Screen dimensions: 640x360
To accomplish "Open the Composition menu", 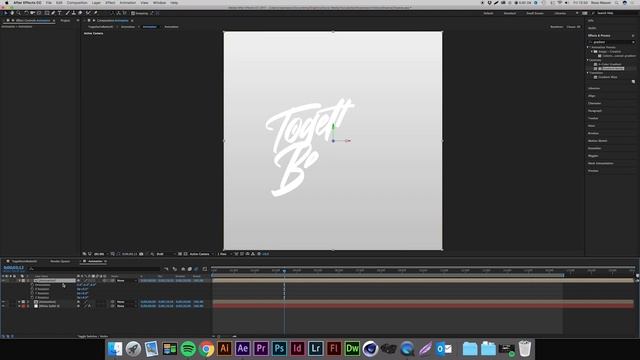I will (77, 3).
